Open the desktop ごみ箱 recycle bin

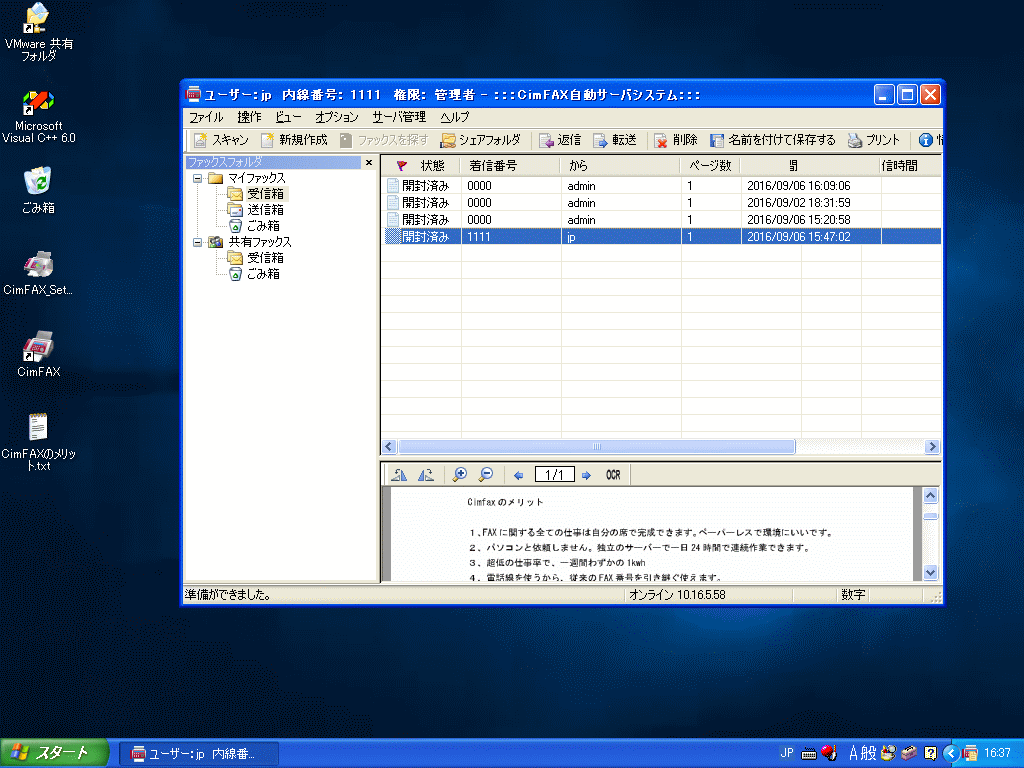(x=39, y=190)
